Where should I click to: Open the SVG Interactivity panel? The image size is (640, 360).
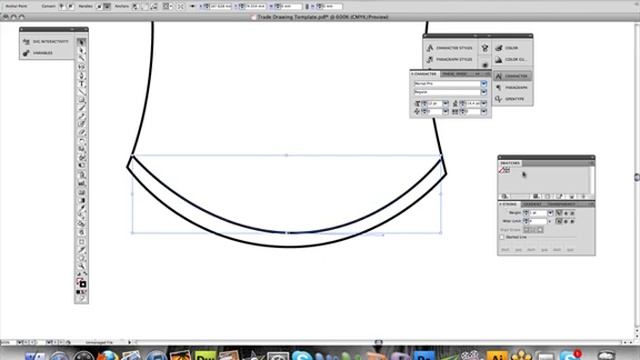(x=46, y=42)
